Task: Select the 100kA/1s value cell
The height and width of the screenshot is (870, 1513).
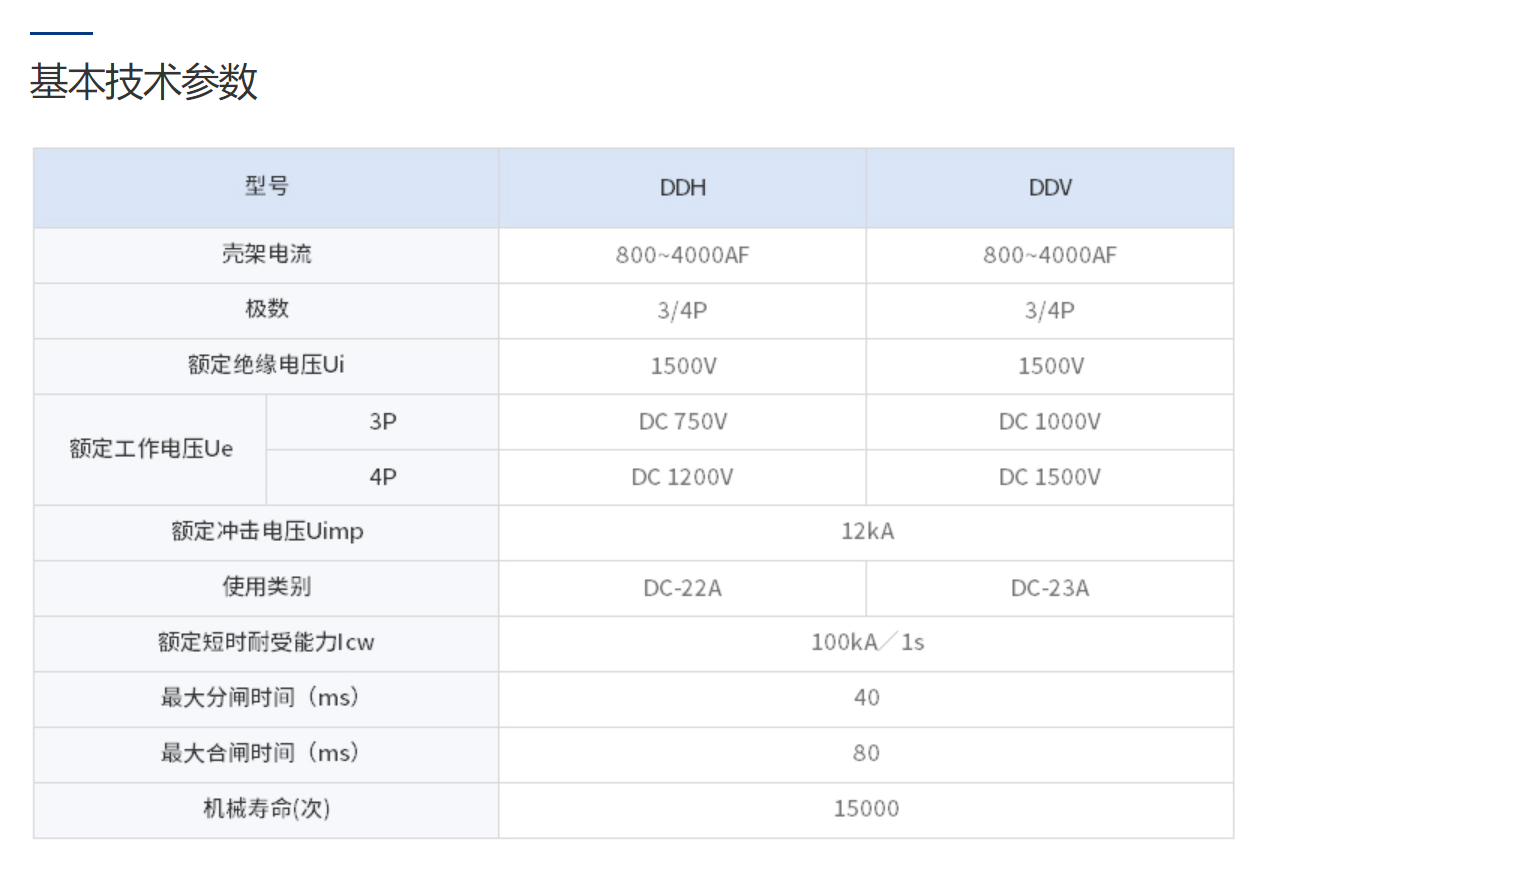Action: (x=866, y=643)
